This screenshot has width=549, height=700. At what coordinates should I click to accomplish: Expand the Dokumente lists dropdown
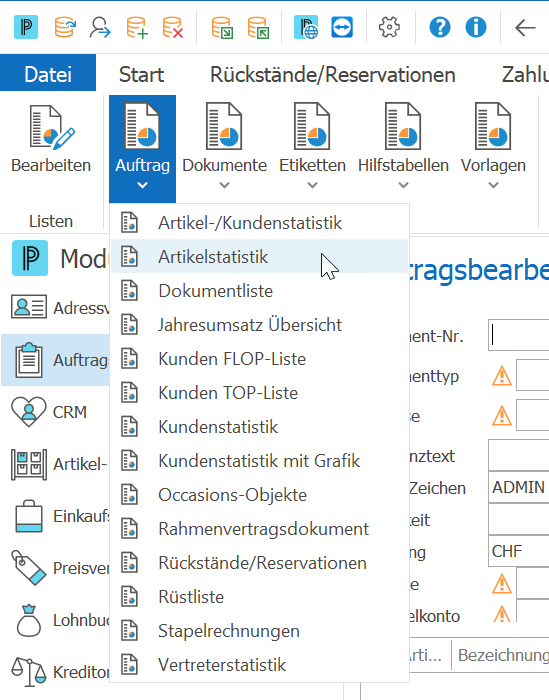225,146
